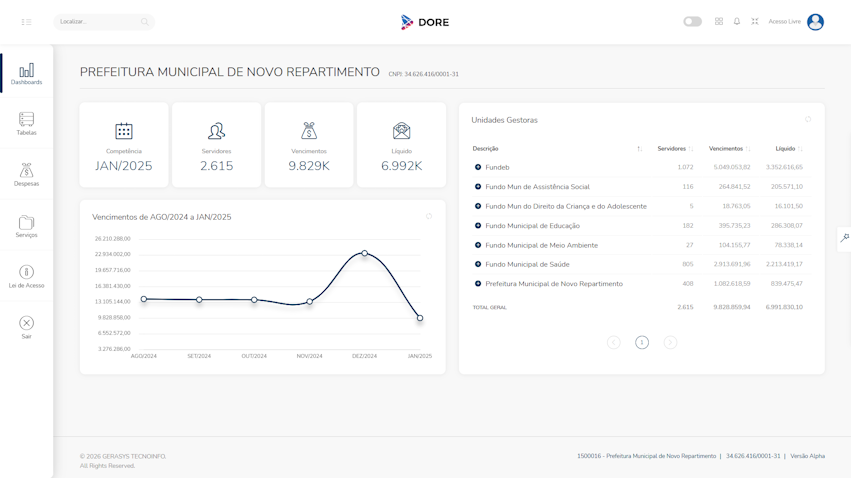The width and height of the screenshot is (851, 478).
Task: Toggle the dark mode switch
Action: (x=693, y=22)
